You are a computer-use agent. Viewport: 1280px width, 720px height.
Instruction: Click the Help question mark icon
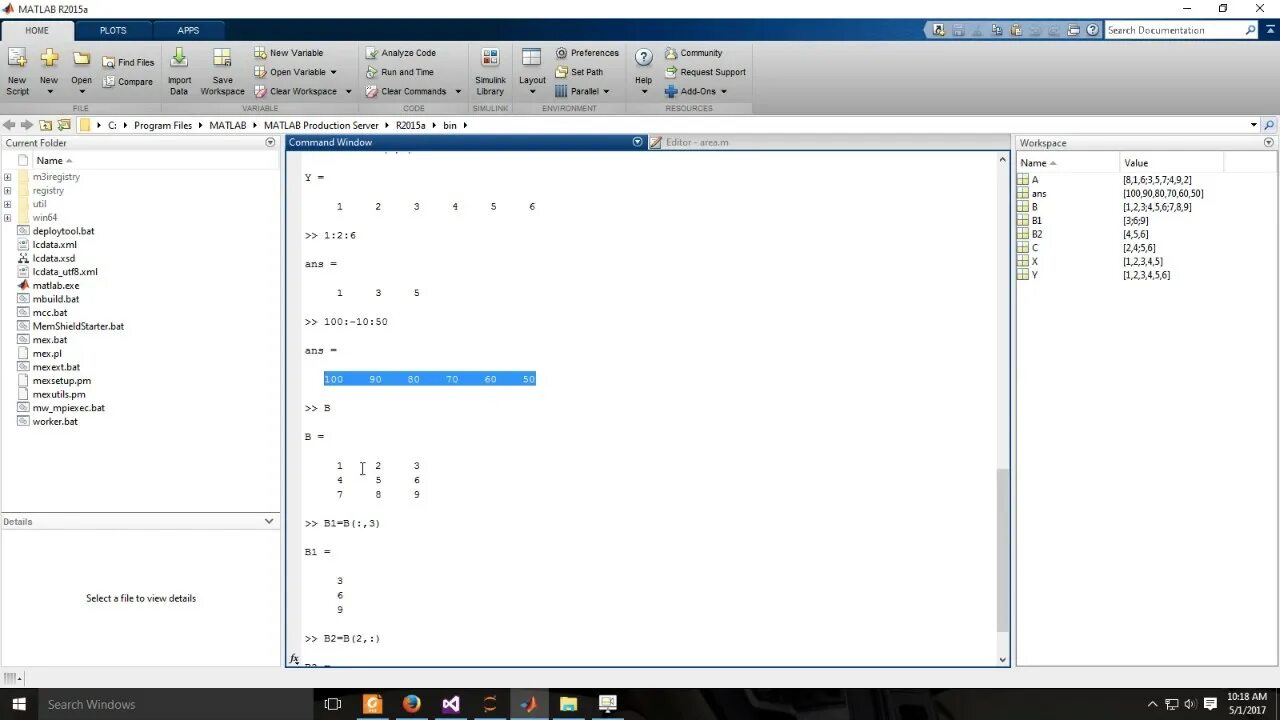tap(644, 58)
